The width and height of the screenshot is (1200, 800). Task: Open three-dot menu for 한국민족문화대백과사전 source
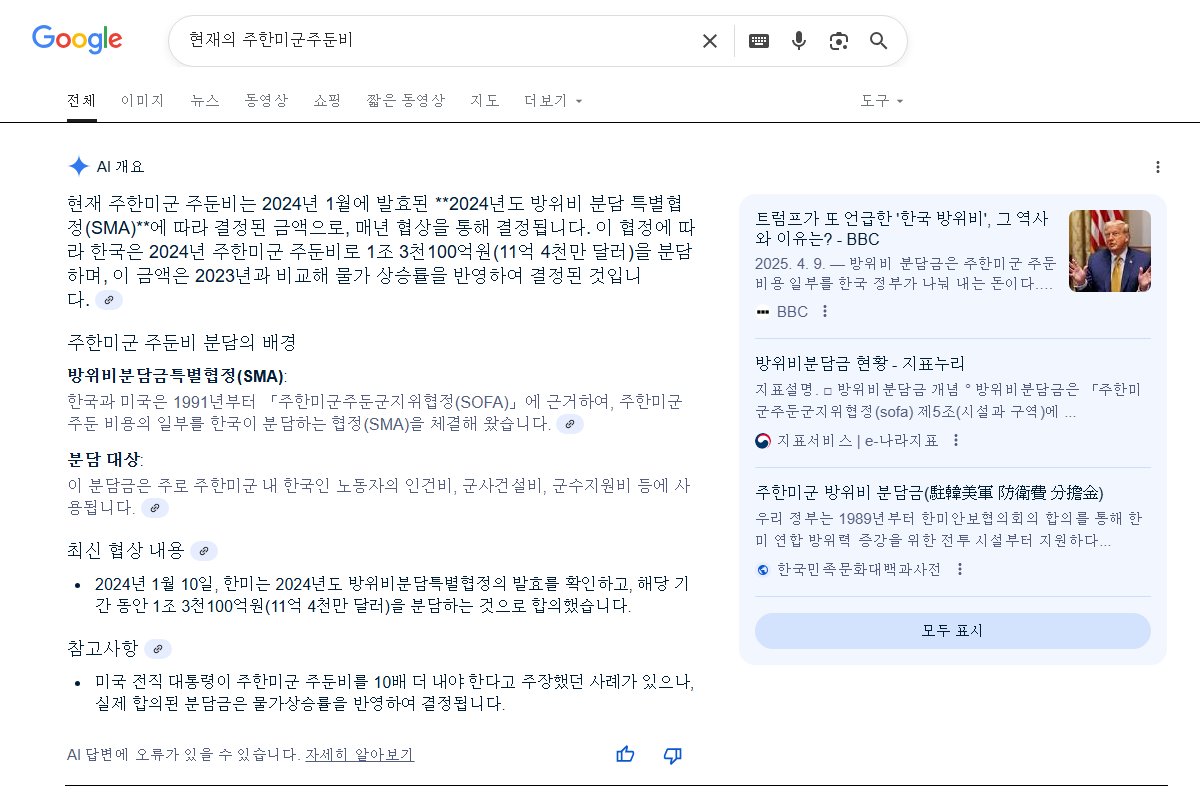[960, 569]
